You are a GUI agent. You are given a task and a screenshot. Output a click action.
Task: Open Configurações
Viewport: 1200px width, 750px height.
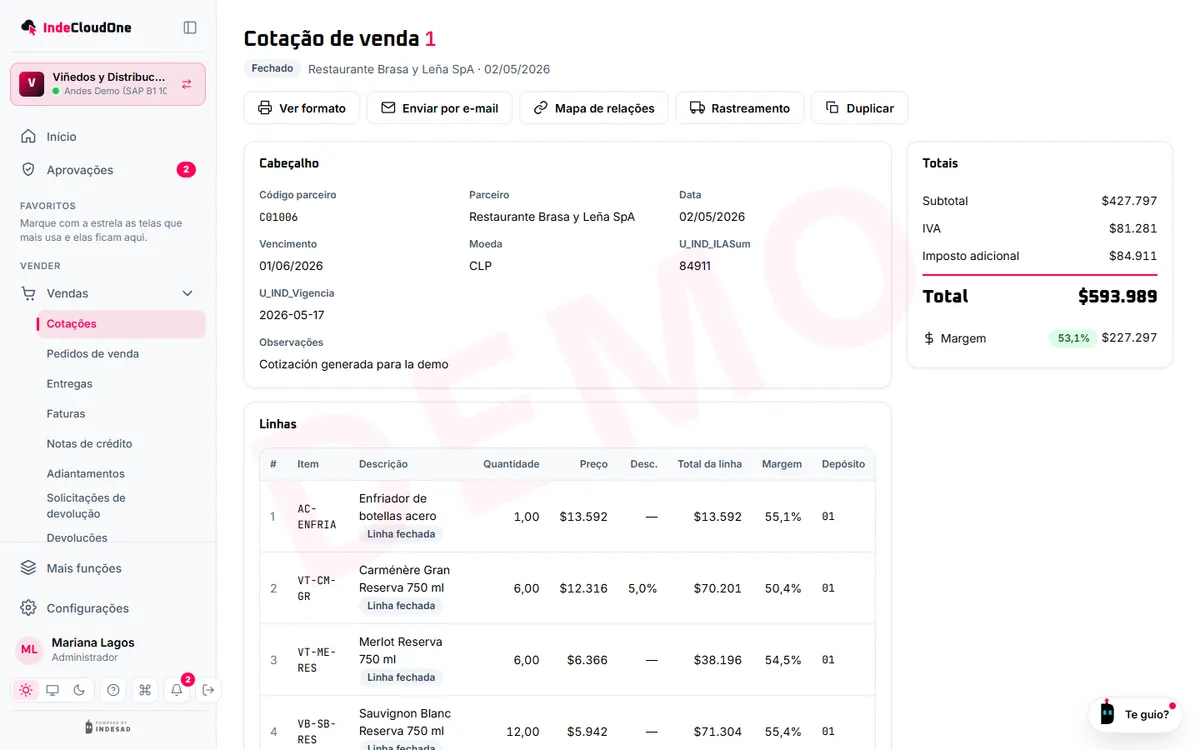coord(108,608)
